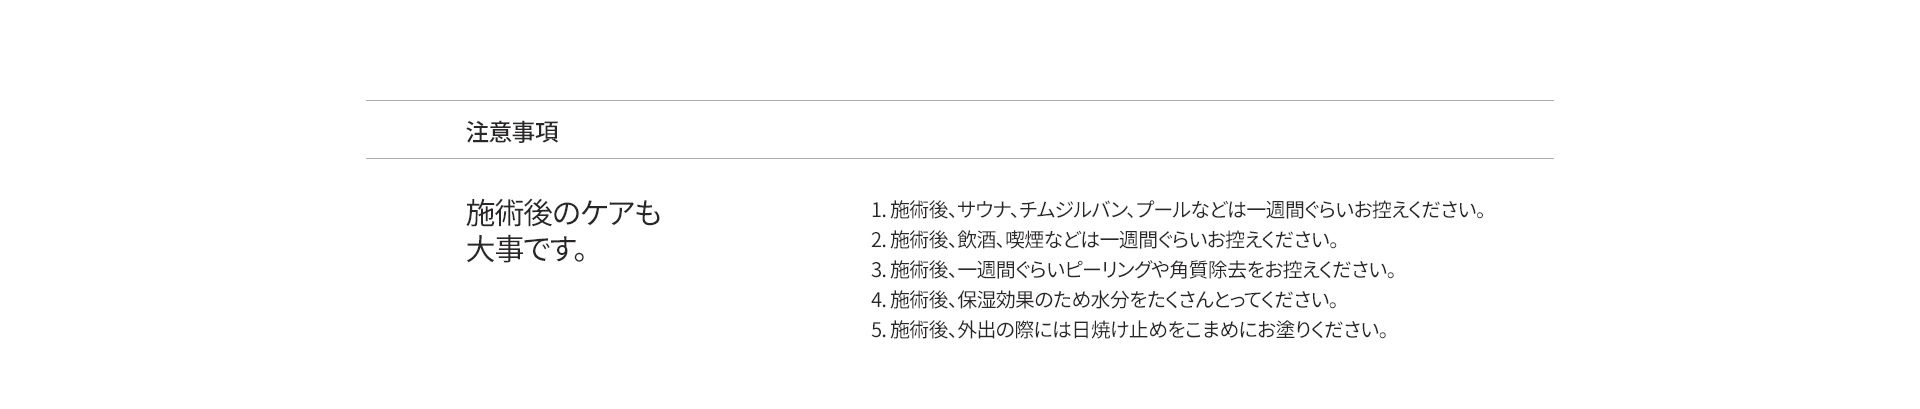This screenshot has height=409, width=1920.
Task: Click the word チムジルバン in item 1
Action: (x=1073, y=210)
